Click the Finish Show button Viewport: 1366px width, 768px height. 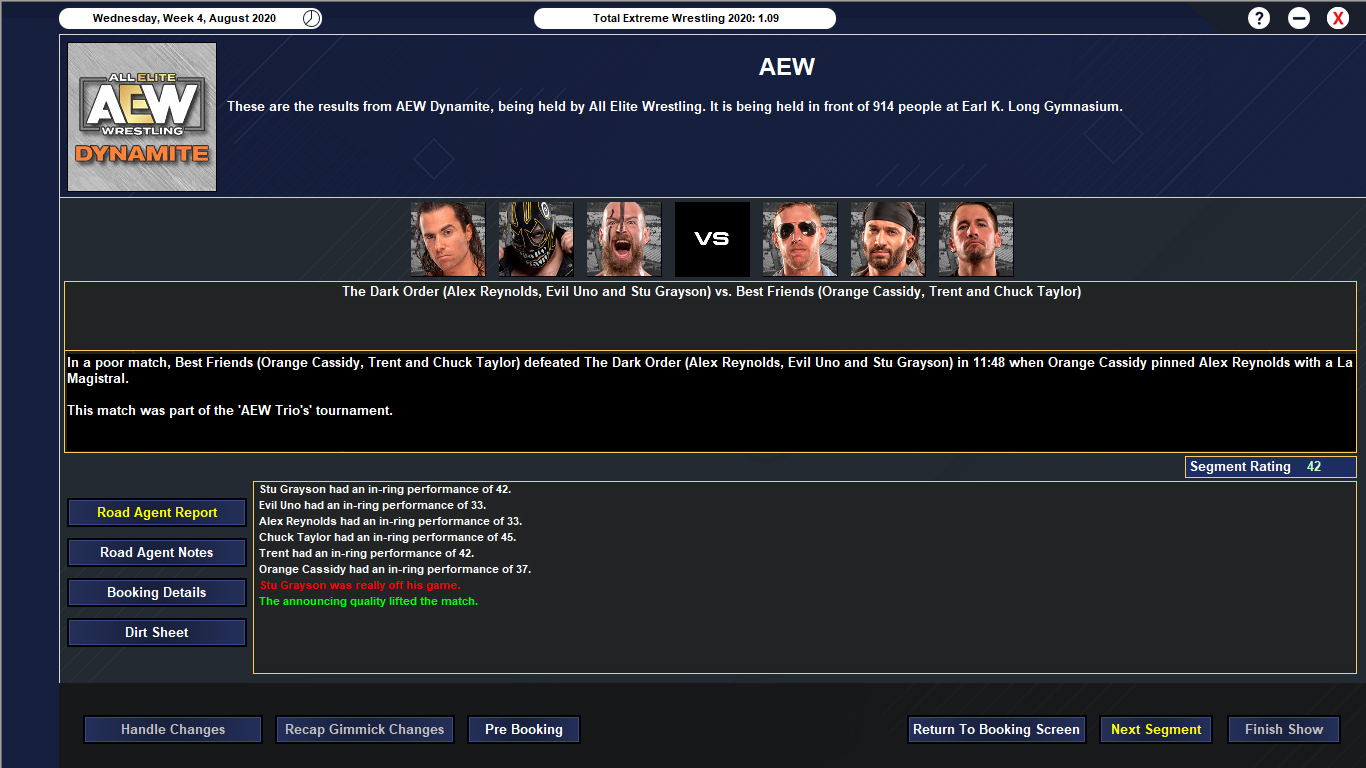(1284, 729)
